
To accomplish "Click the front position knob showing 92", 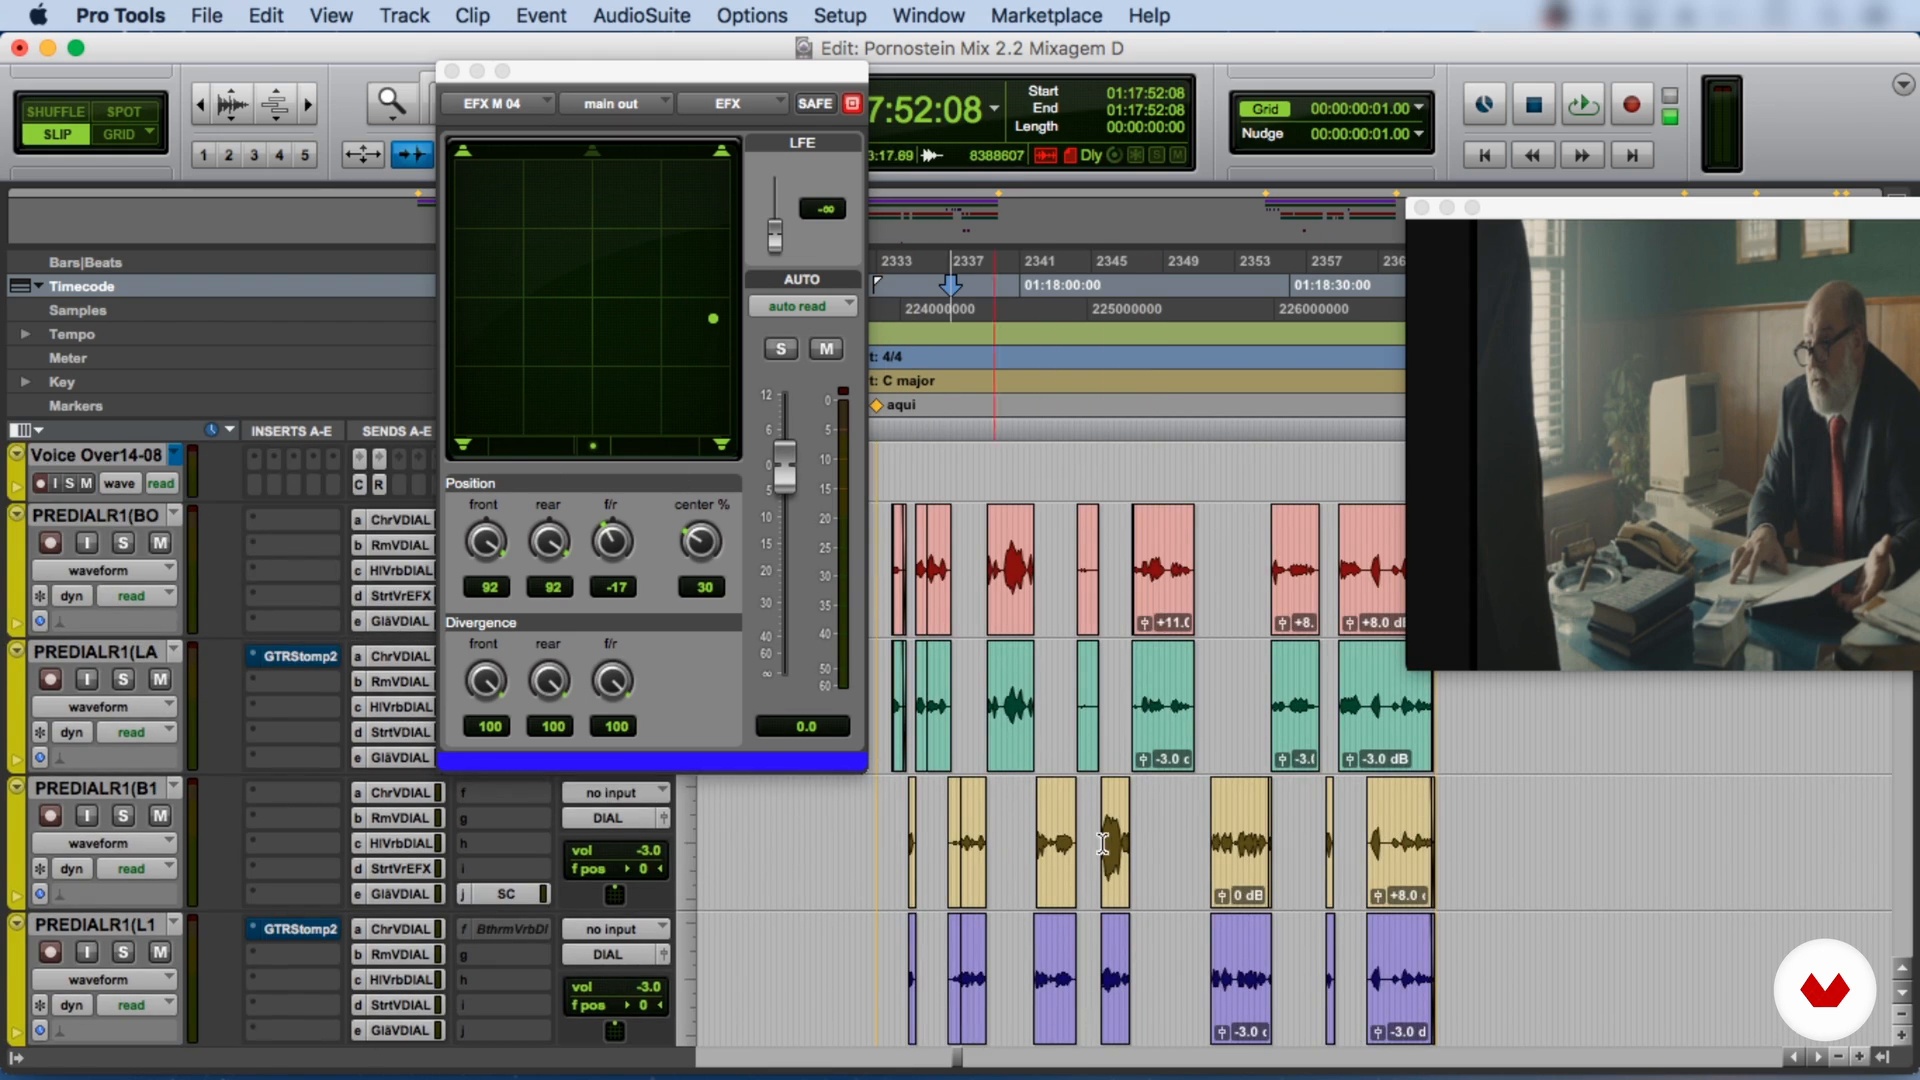I will click(x=486, y=541).
